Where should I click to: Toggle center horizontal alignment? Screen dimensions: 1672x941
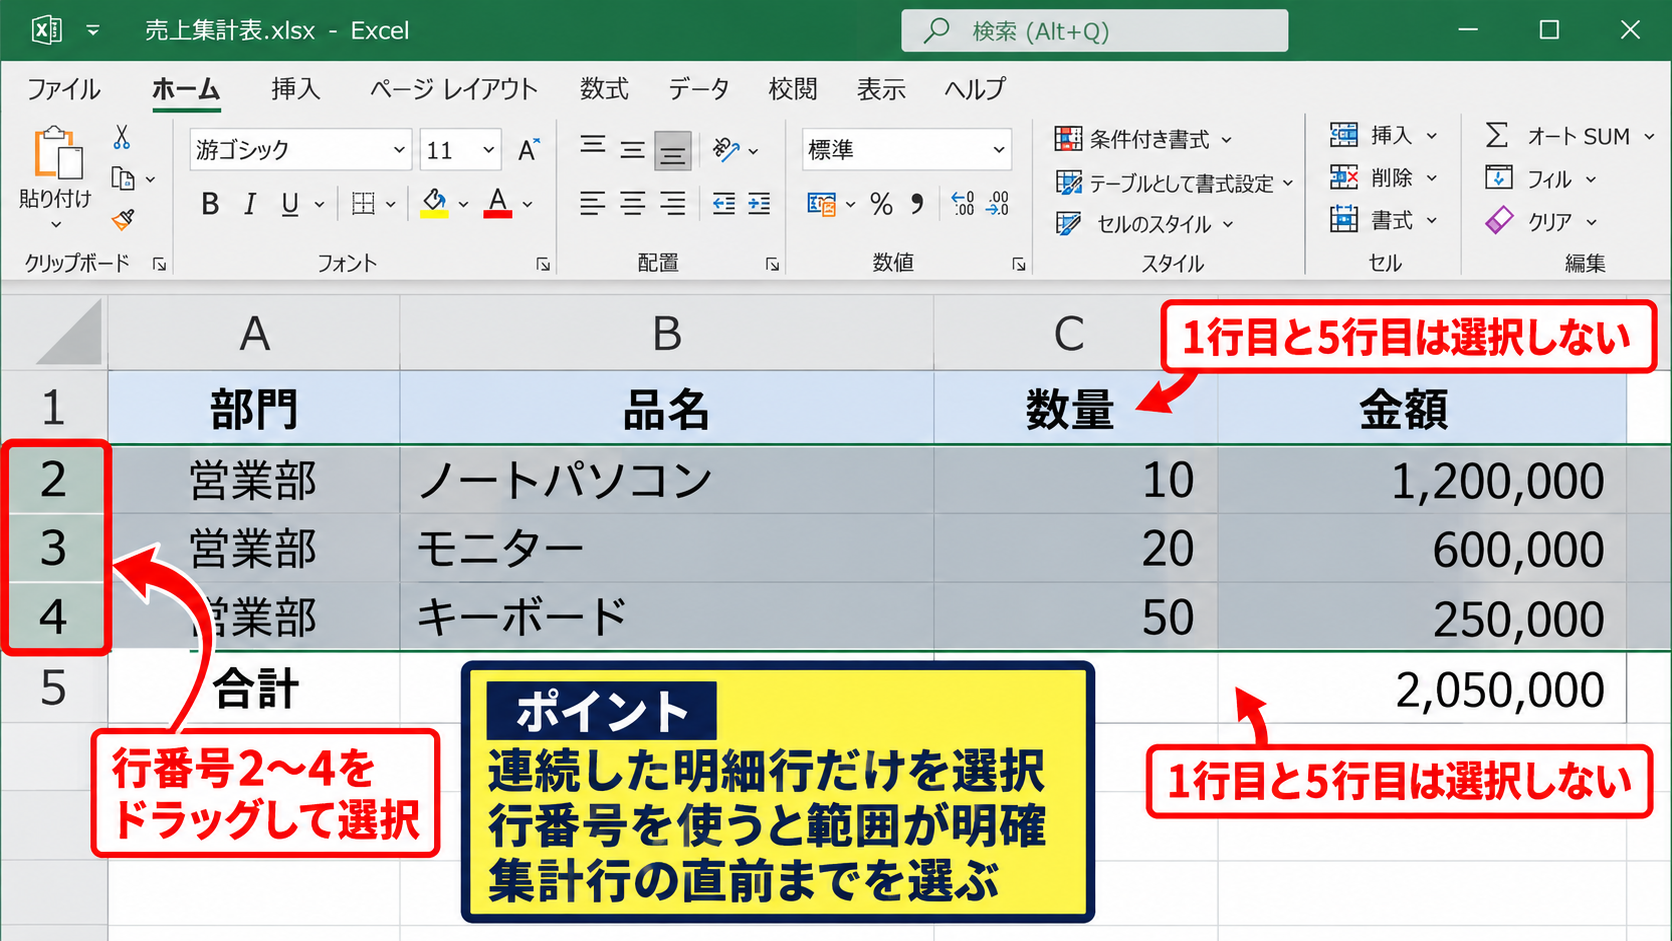(x=632, y=204)
